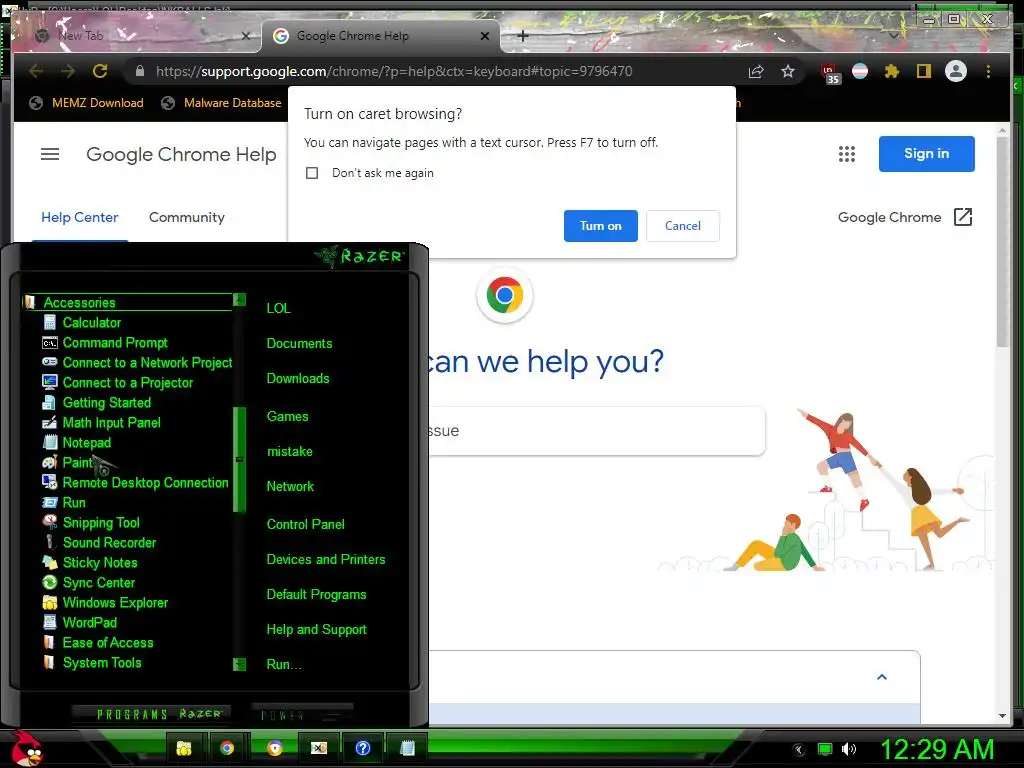This screenshot has height=768, width=1024.
Task: Close the New Tab tab
Action: coord(246,37)
